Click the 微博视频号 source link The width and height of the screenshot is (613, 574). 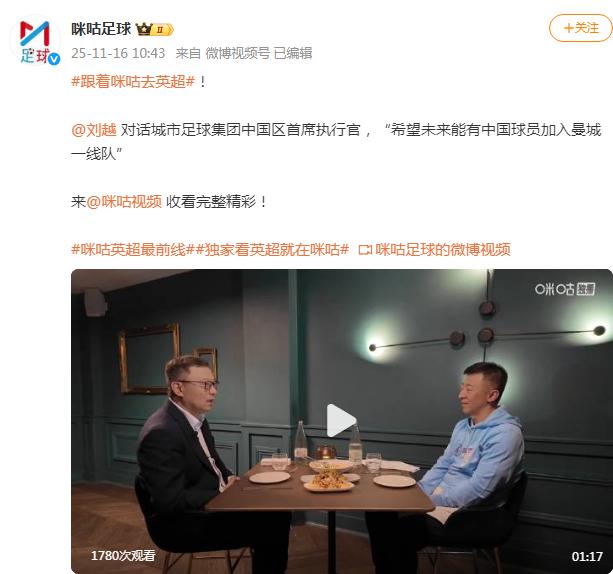tap(238, 53)
